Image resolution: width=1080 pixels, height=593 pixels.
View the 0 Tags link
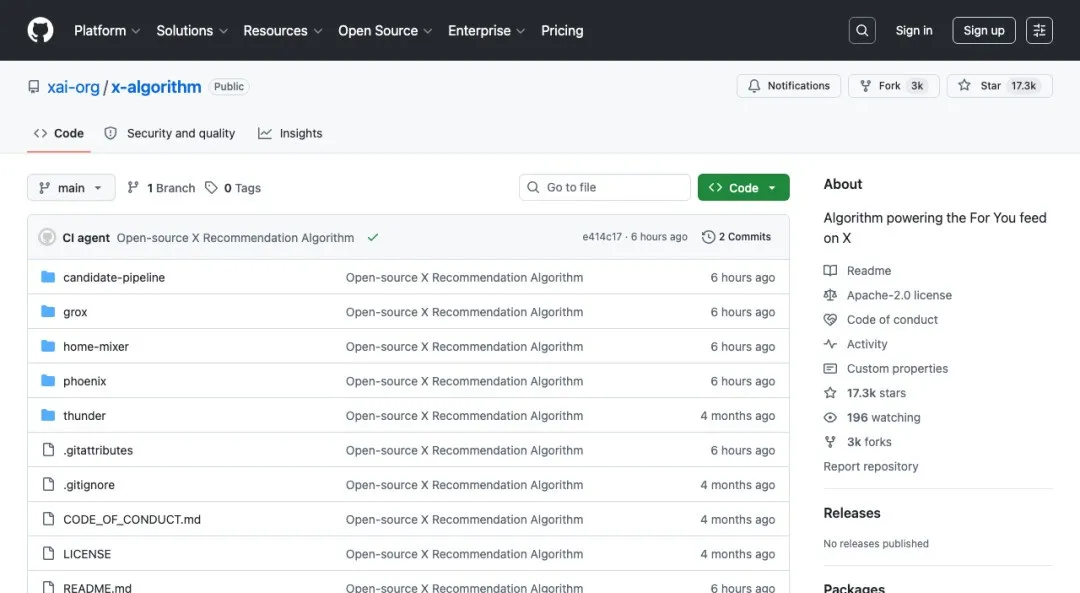233,187
